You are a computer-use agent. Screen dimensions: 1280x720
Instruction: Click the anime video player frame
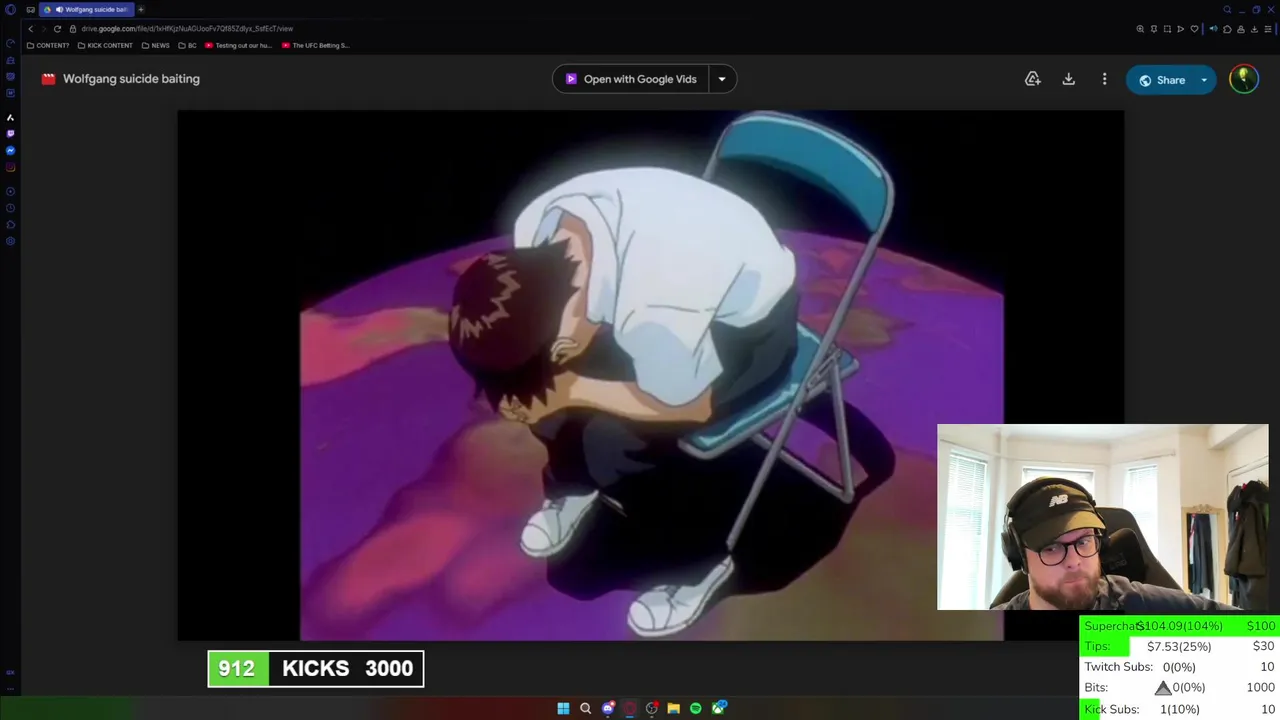(x=651, y=375)
